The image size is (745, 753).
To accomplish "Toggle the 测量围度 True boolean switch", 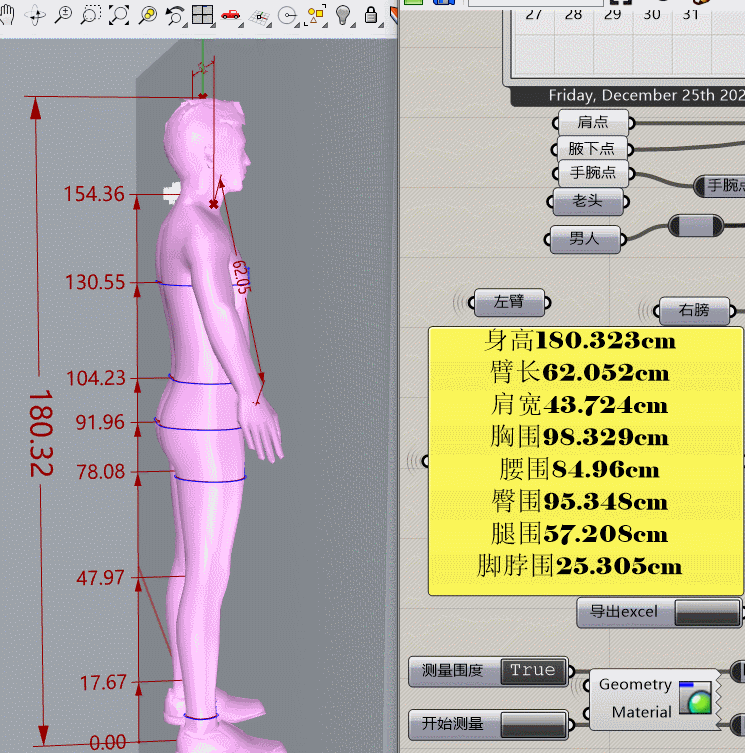I will click(x=533, y=670).
